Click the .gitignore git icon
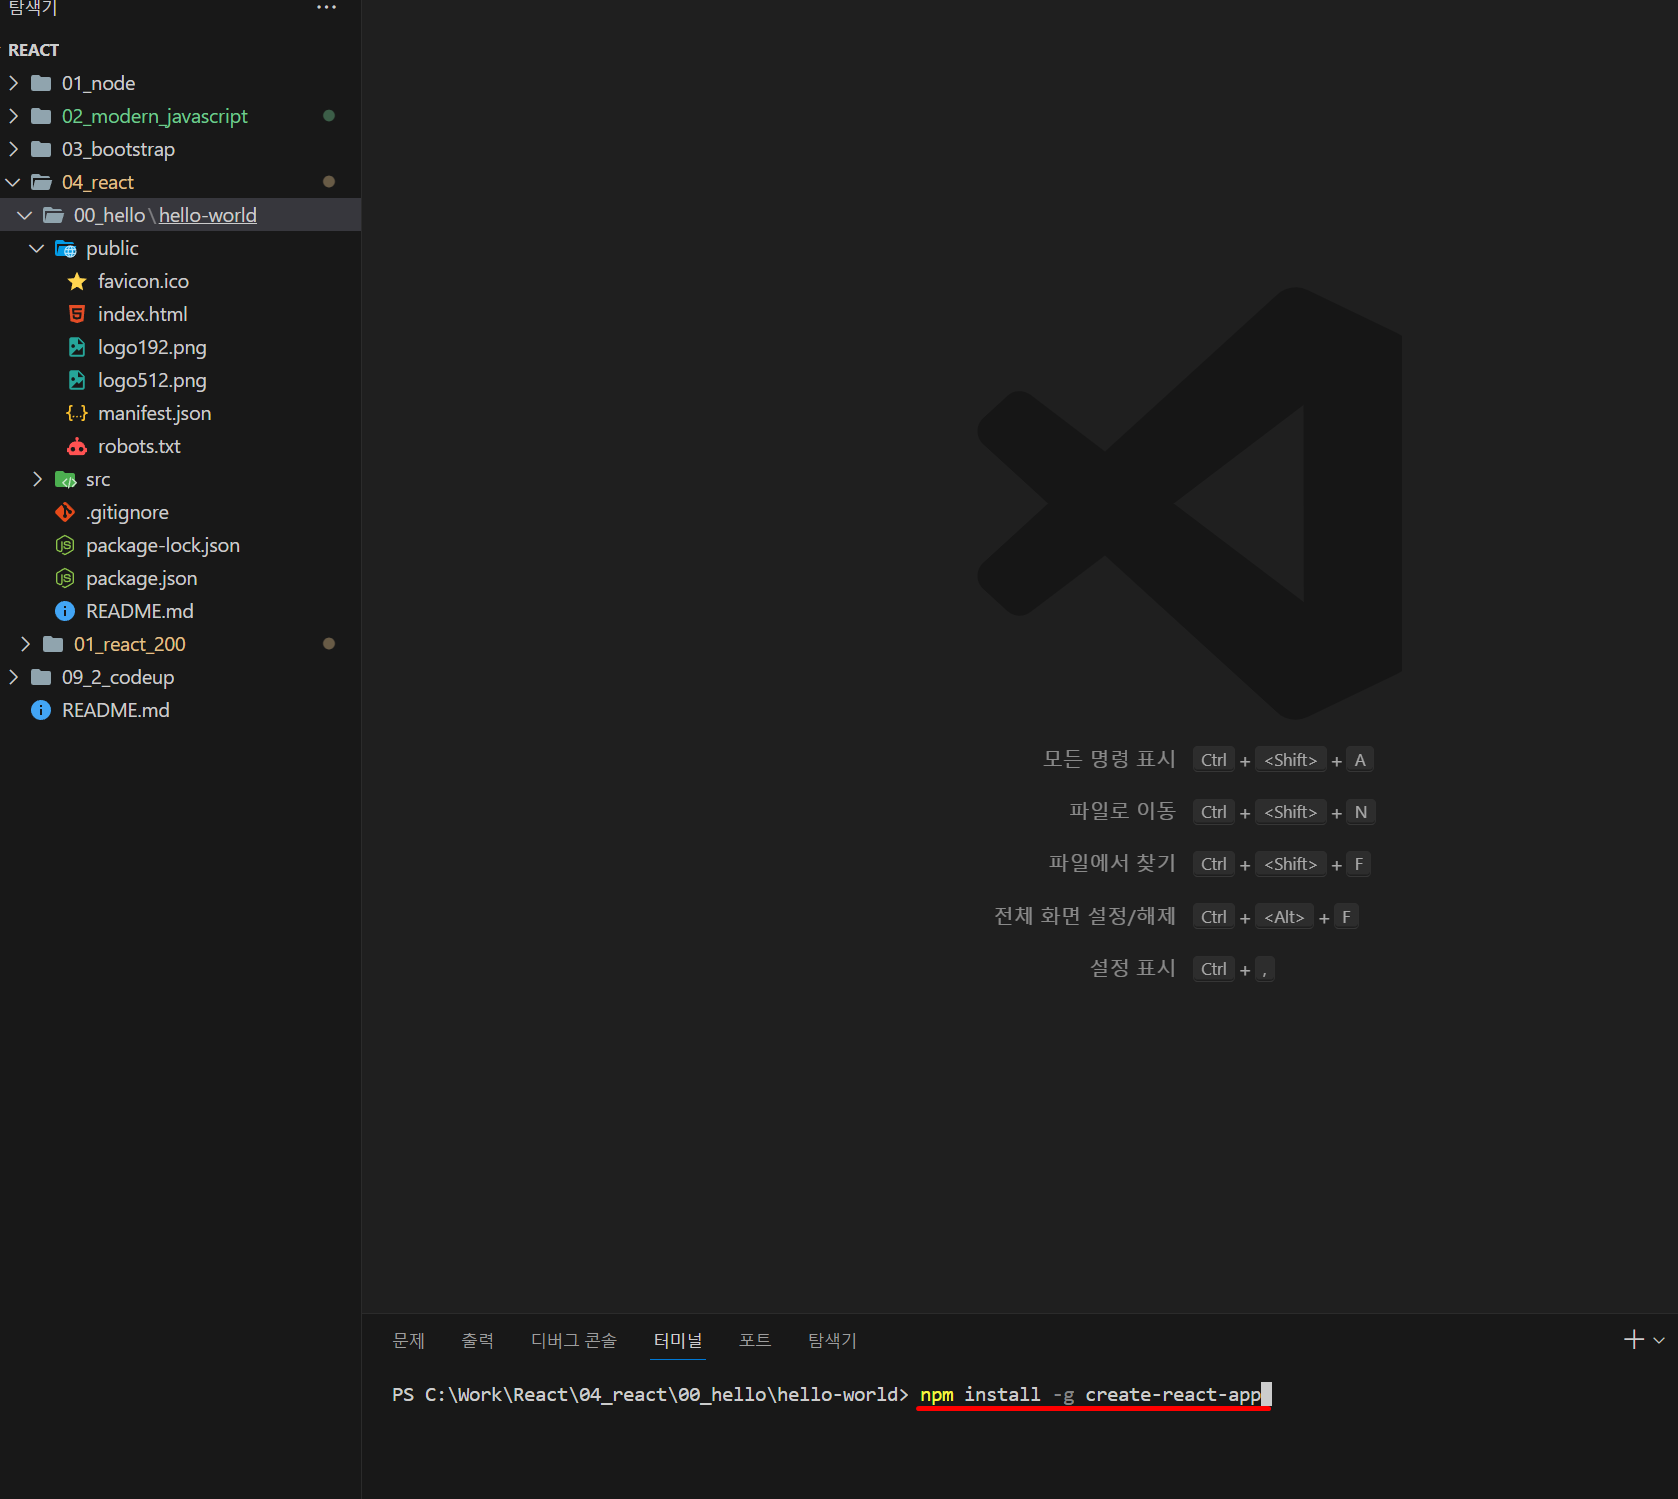 65,512
